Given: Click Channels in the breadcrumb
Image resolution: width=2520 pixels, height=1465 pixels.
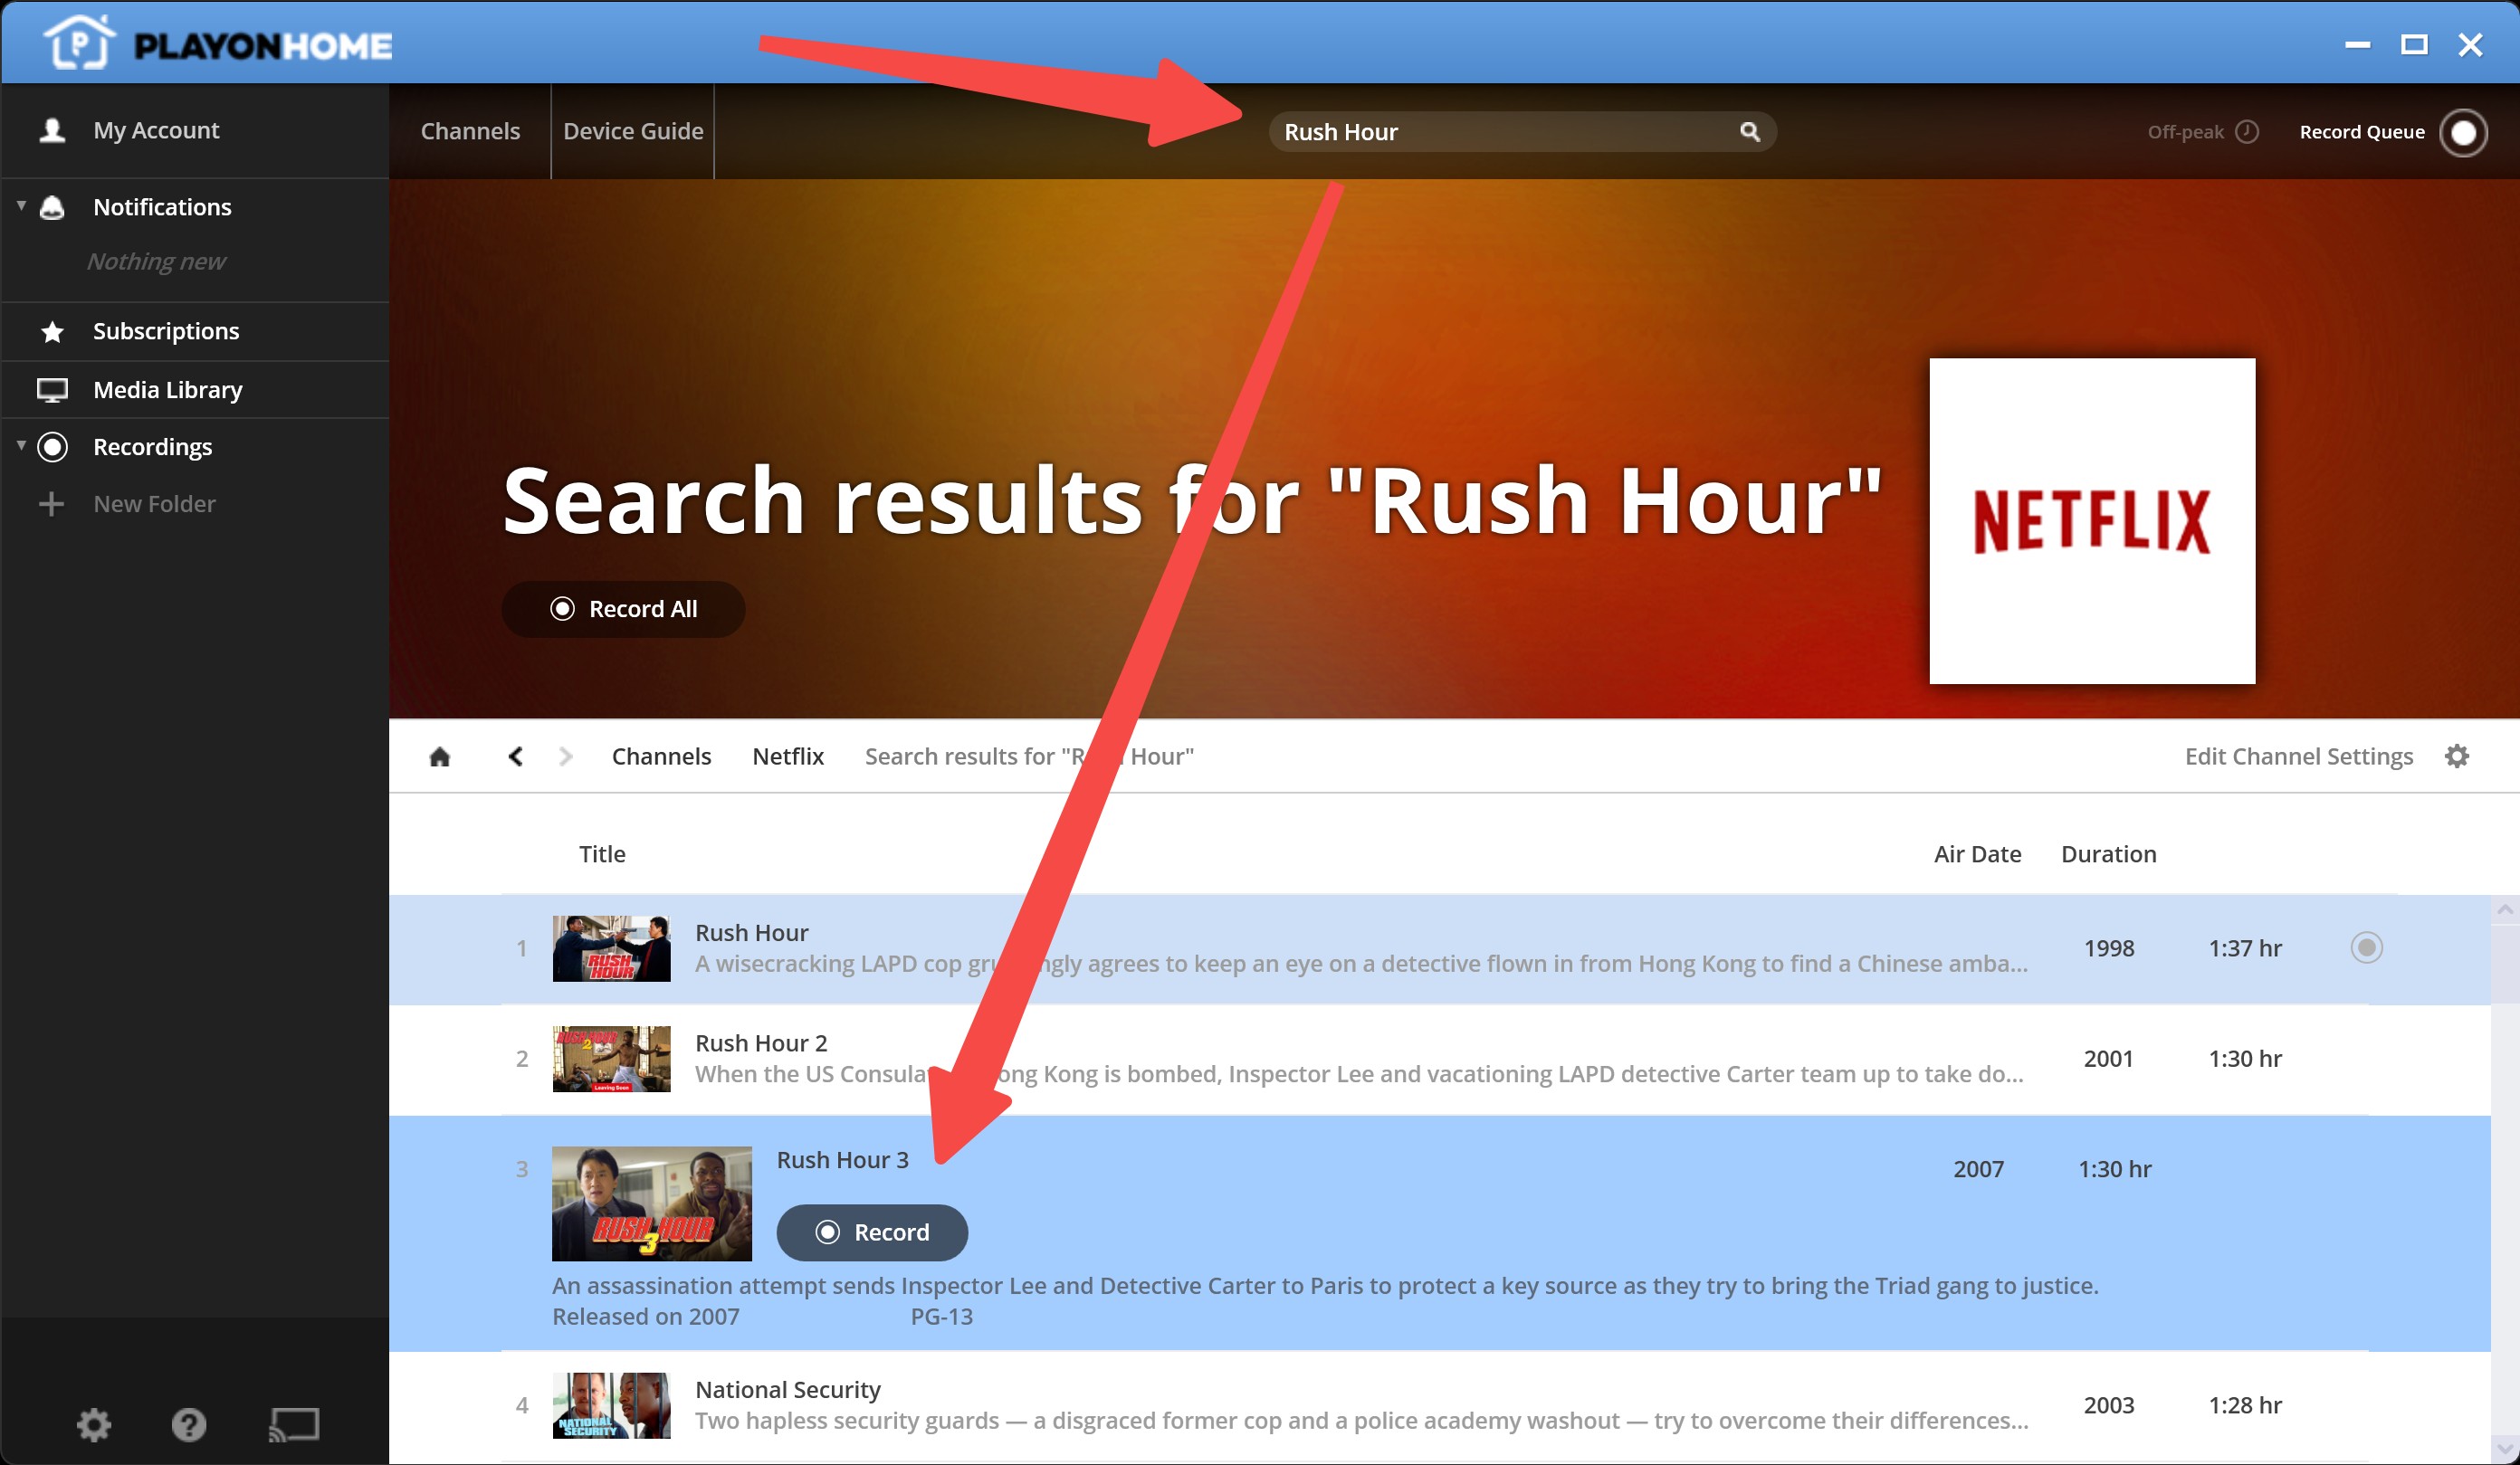Looking at the screenshot, I should 661,756.
